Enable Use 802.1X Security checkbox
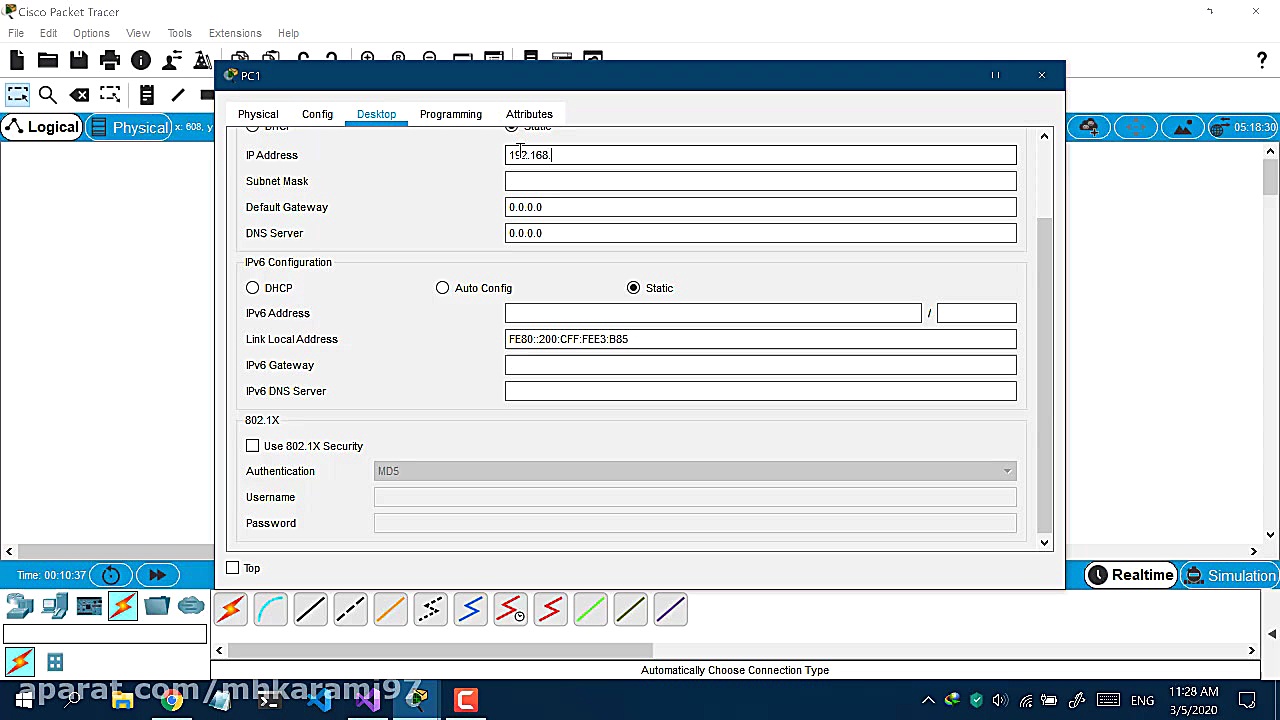The height and width of the screenshot is (720, 1280). pos(253,446)
